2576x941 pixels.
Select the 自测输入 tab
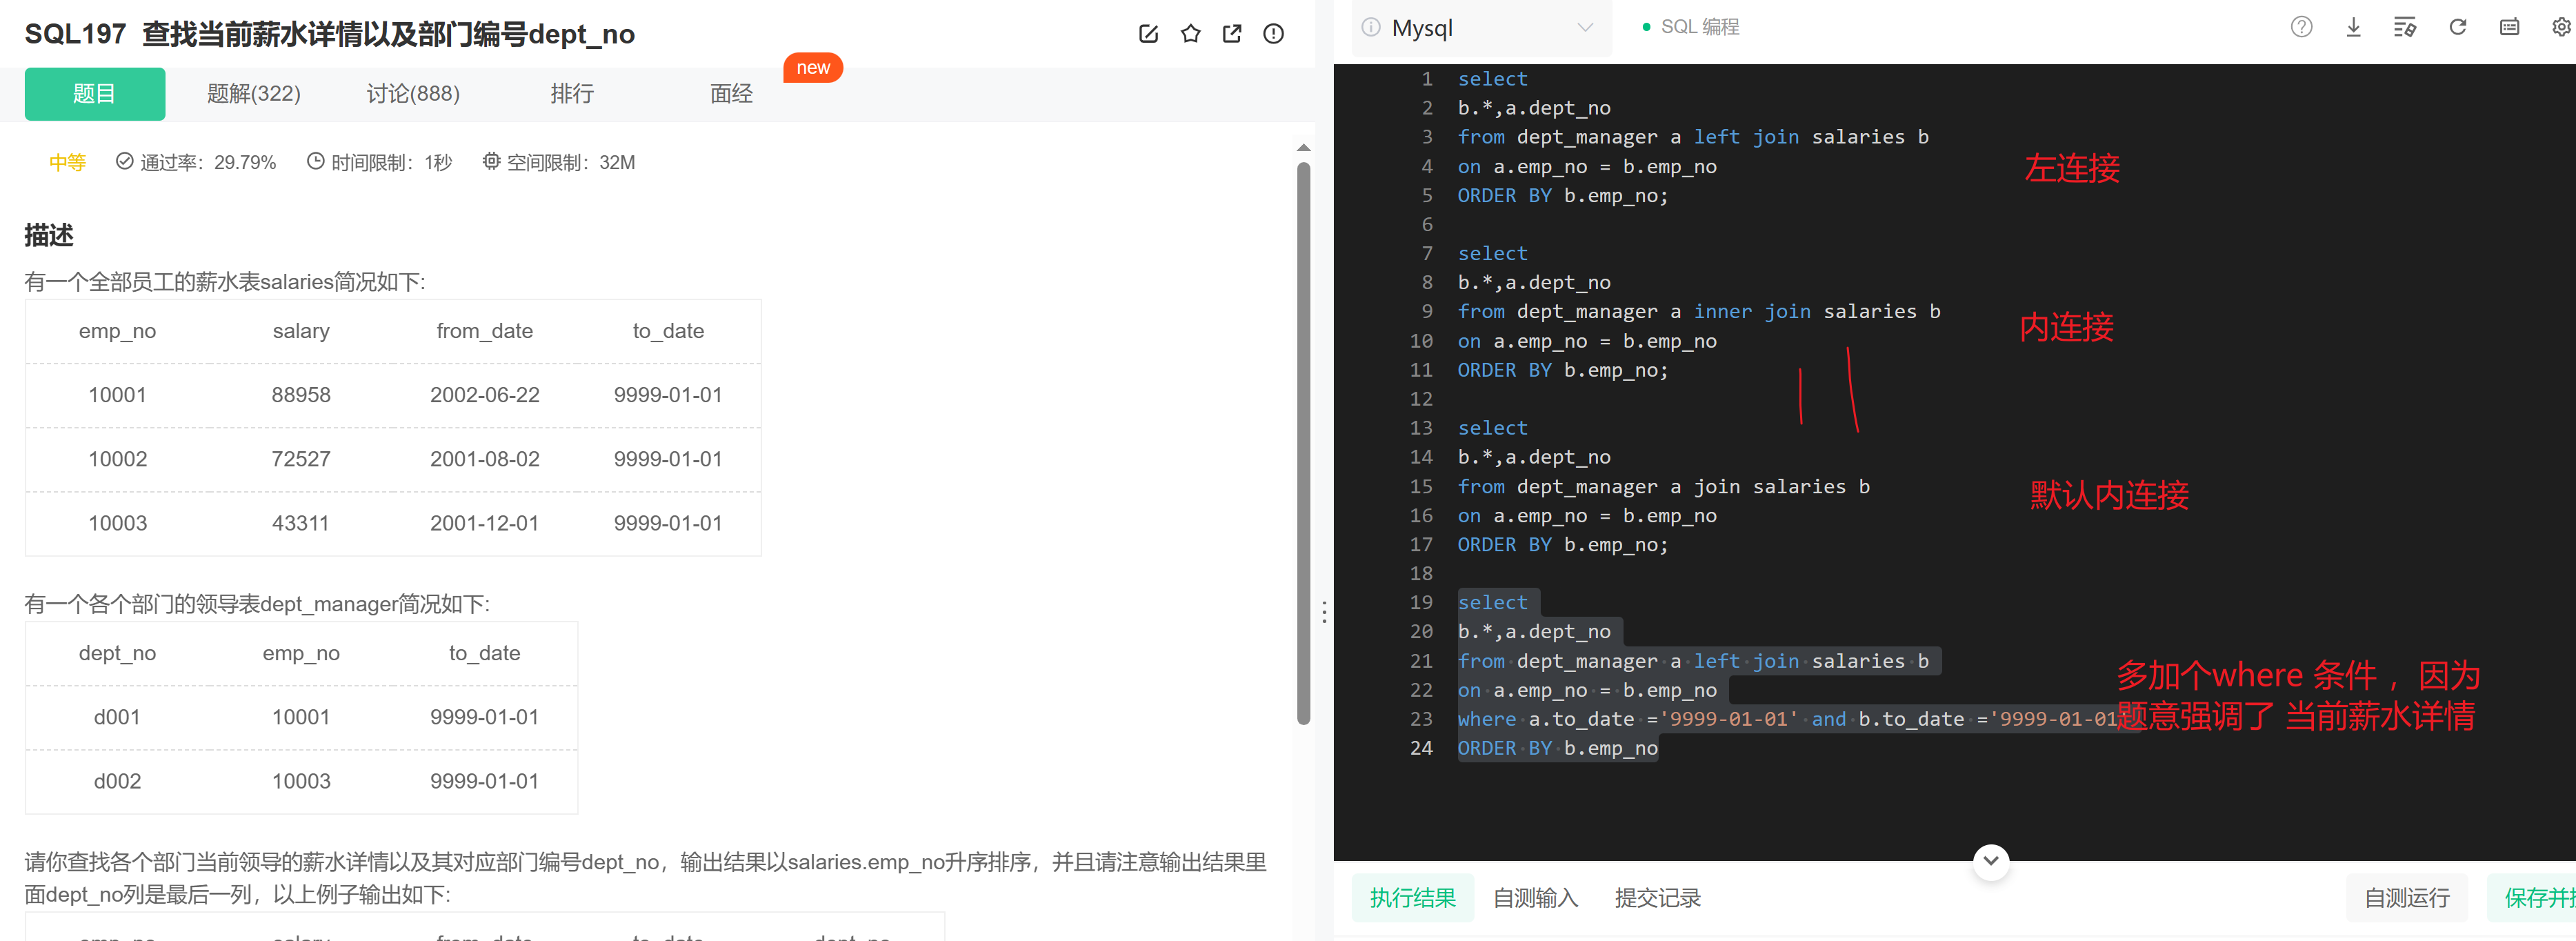pyautogui.click(x=1535, y=898)
